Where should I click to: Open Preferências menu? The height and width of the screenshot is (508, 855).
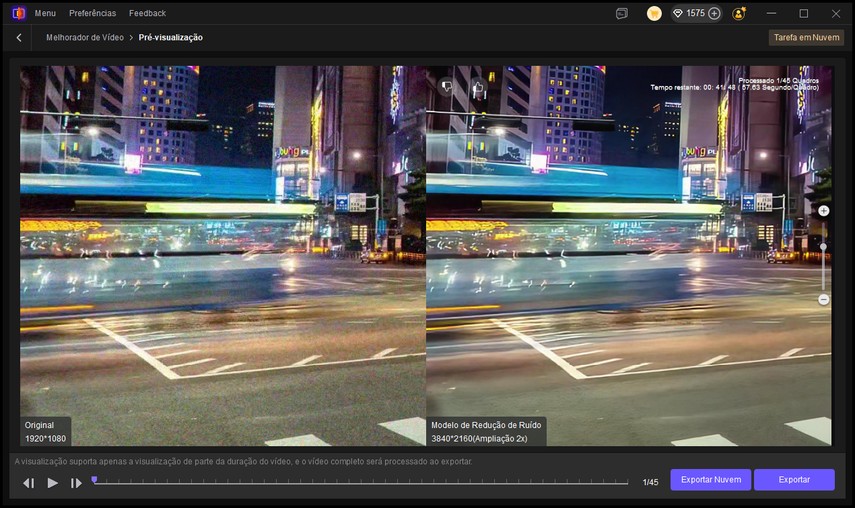(92, 13)
